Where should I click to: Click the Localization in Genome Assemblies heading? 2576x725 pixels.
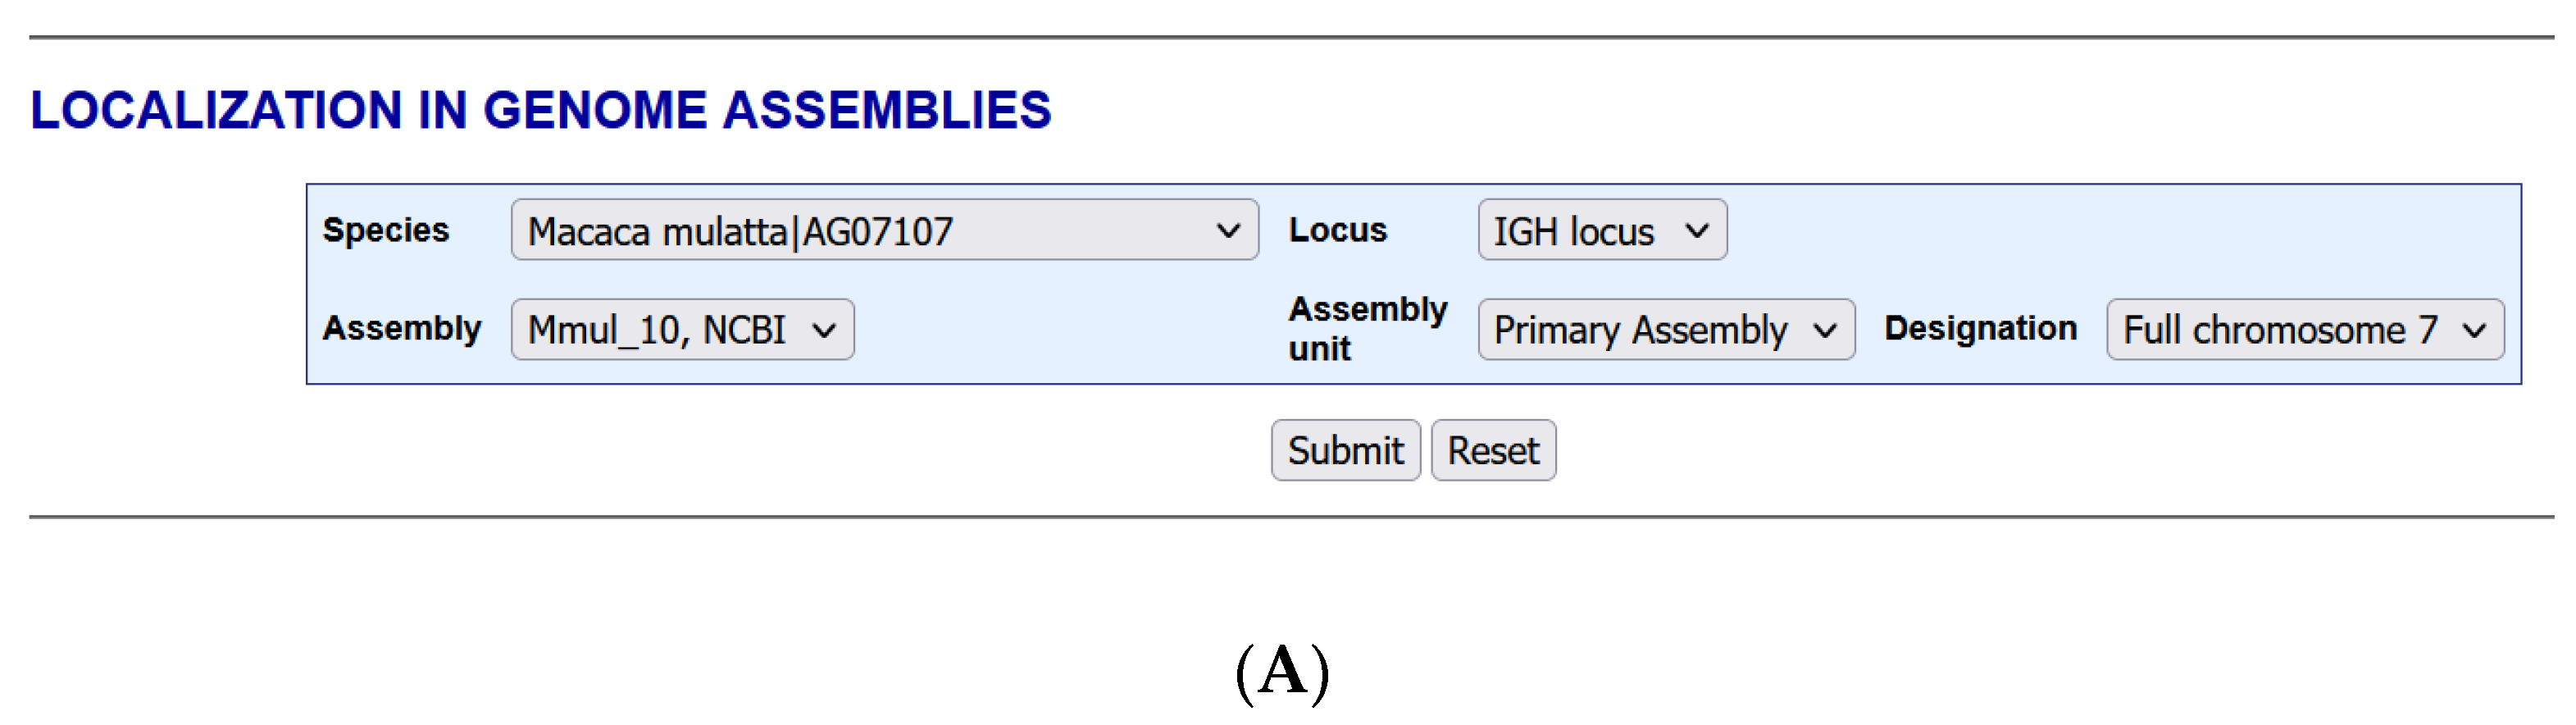pos(541,110)
